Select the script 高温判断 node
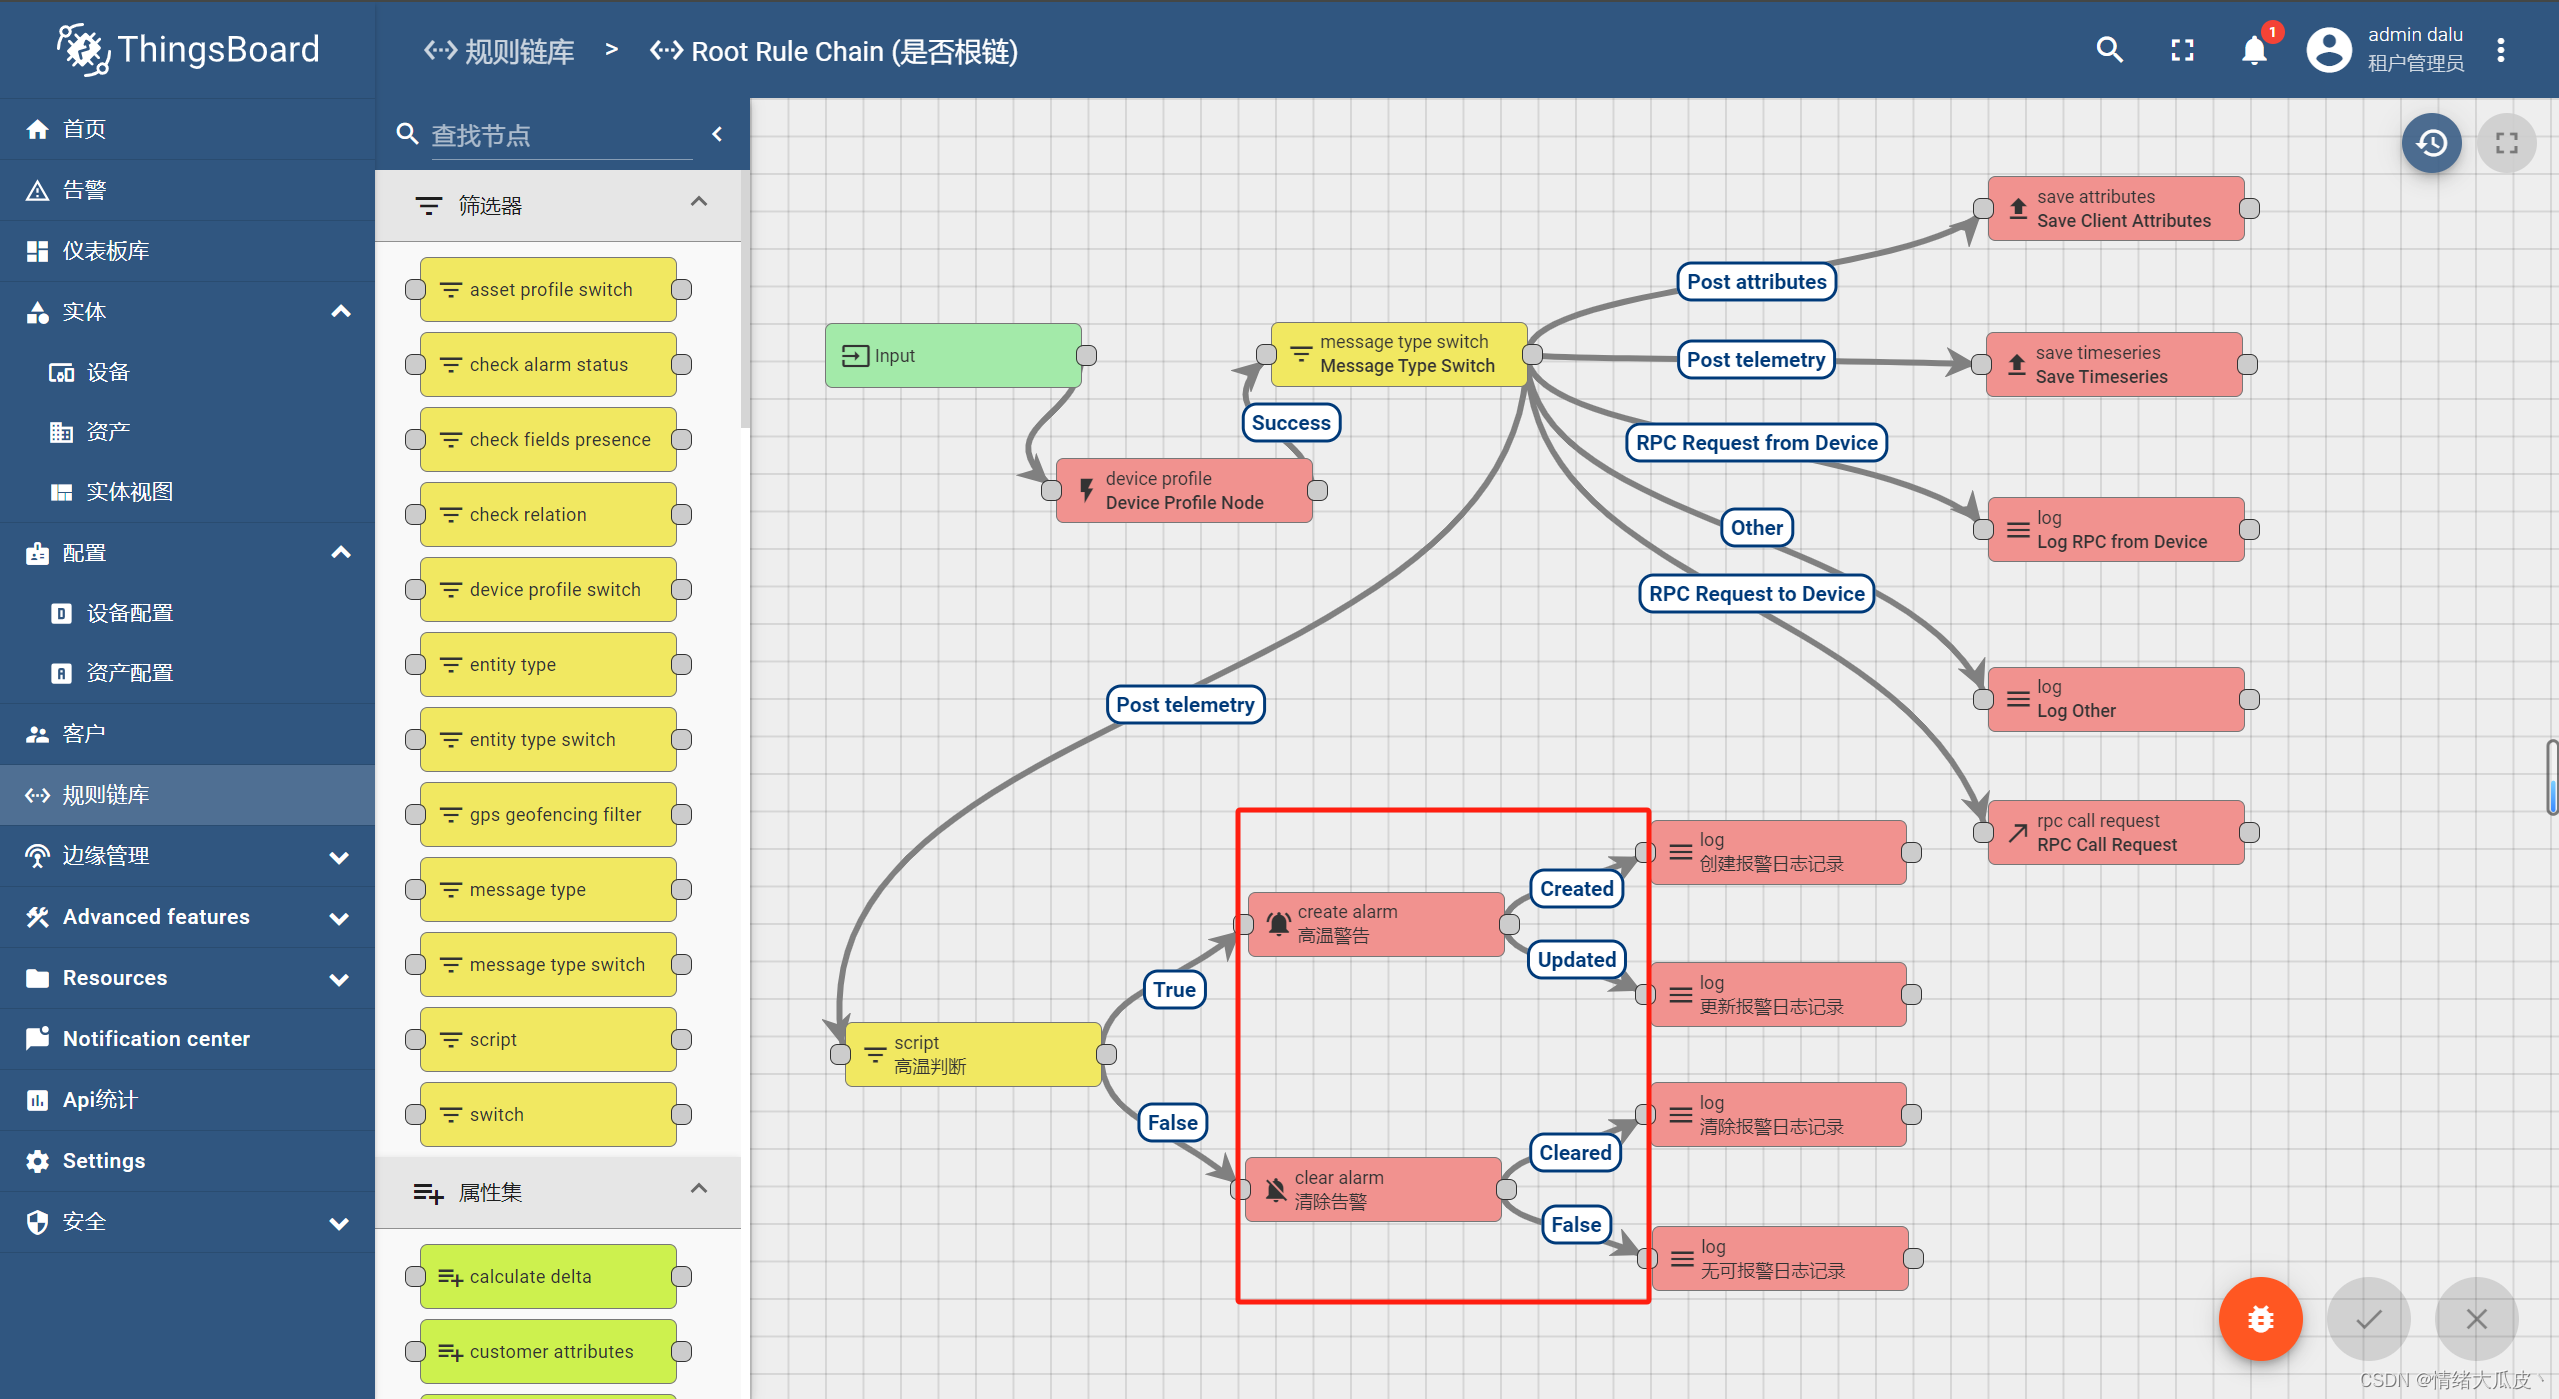Screen dimensions: 2559x1399 point(973,1054)
